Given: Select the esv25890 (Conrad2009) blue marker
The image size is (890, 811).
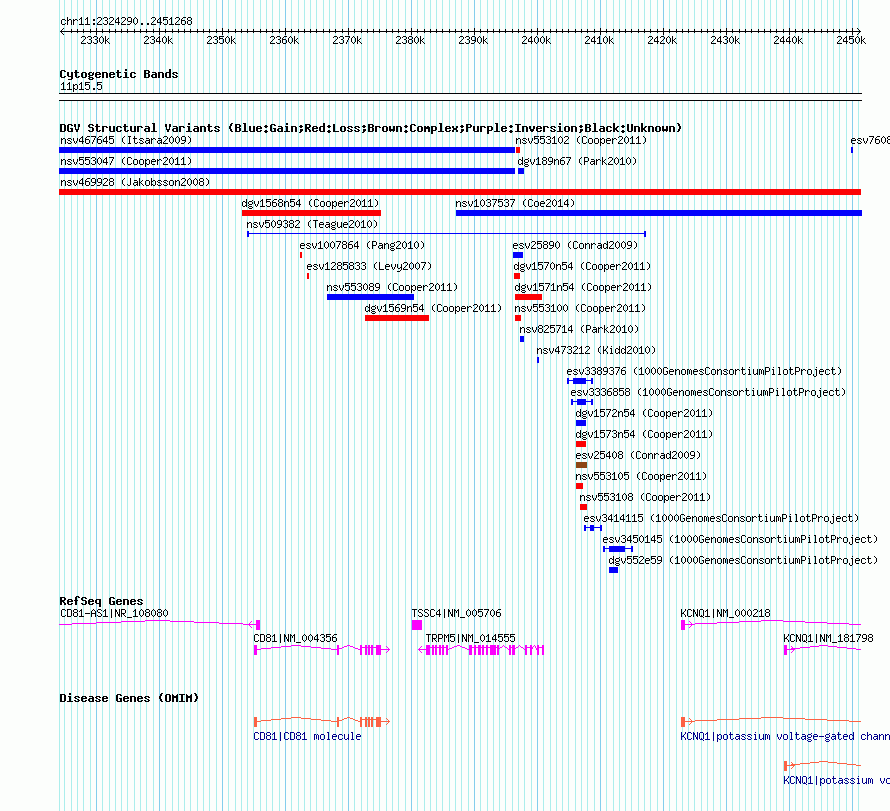Looking at the screenshot, I should coord(518,255).
